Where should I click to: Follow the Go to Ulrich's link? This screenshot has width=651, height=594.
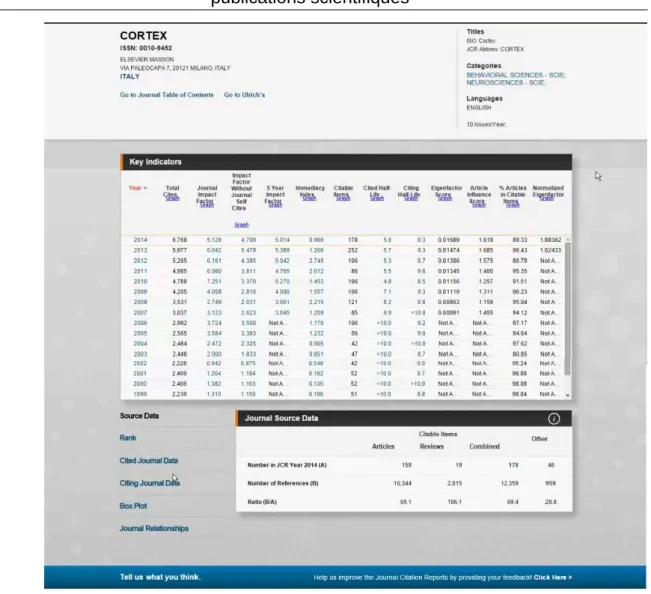coord(244,95)
